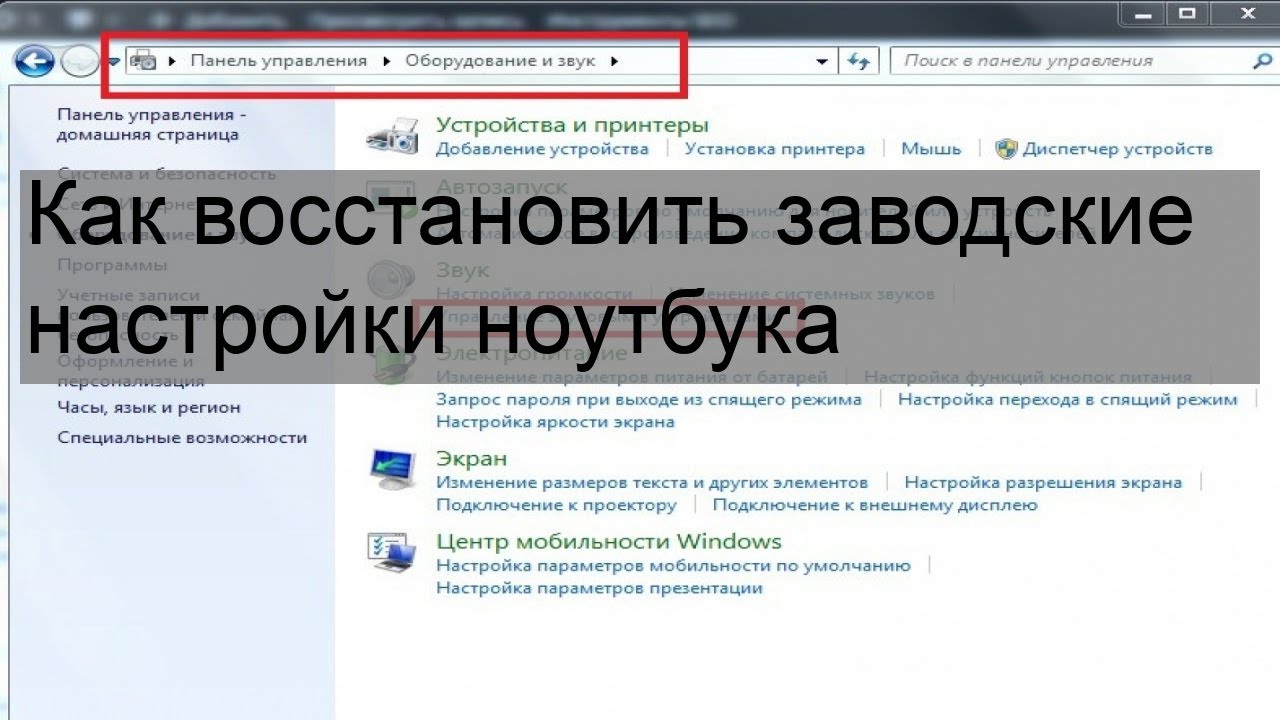The image size is (1280, 720).
Task: Open the Devices and Printers icon
Action: pyautogui.click(x=393, y=135)
